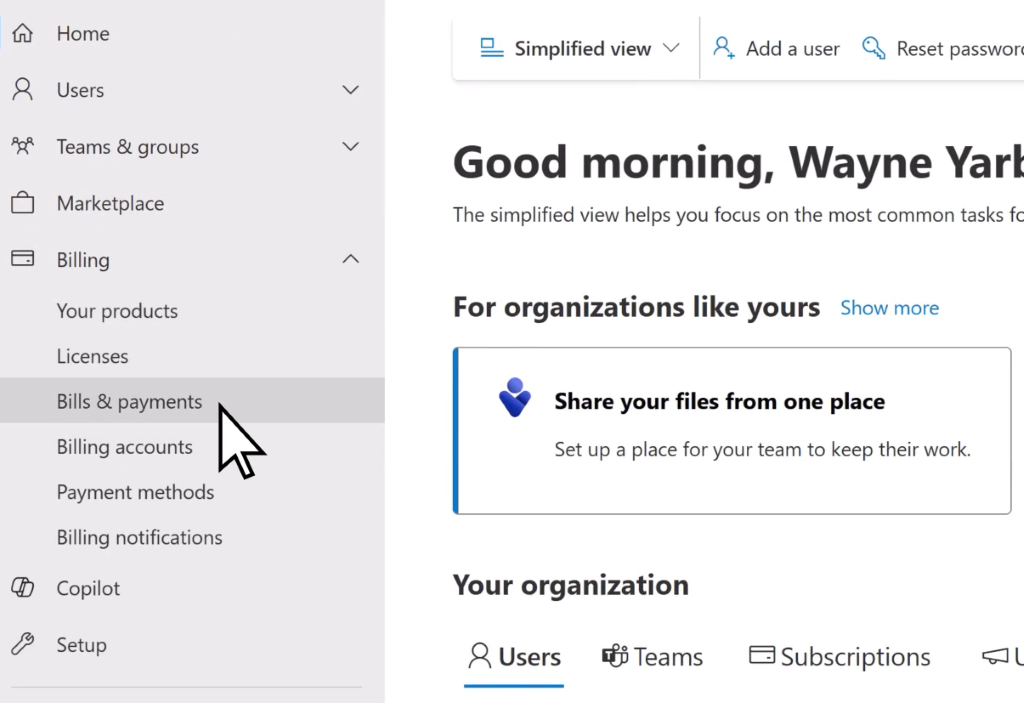
Task: Click the Show more link
Action: click(889, 308)
